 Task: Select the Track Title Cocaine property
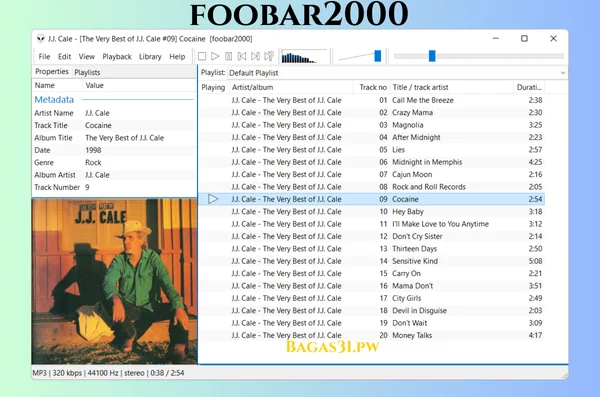pos(114,125)
